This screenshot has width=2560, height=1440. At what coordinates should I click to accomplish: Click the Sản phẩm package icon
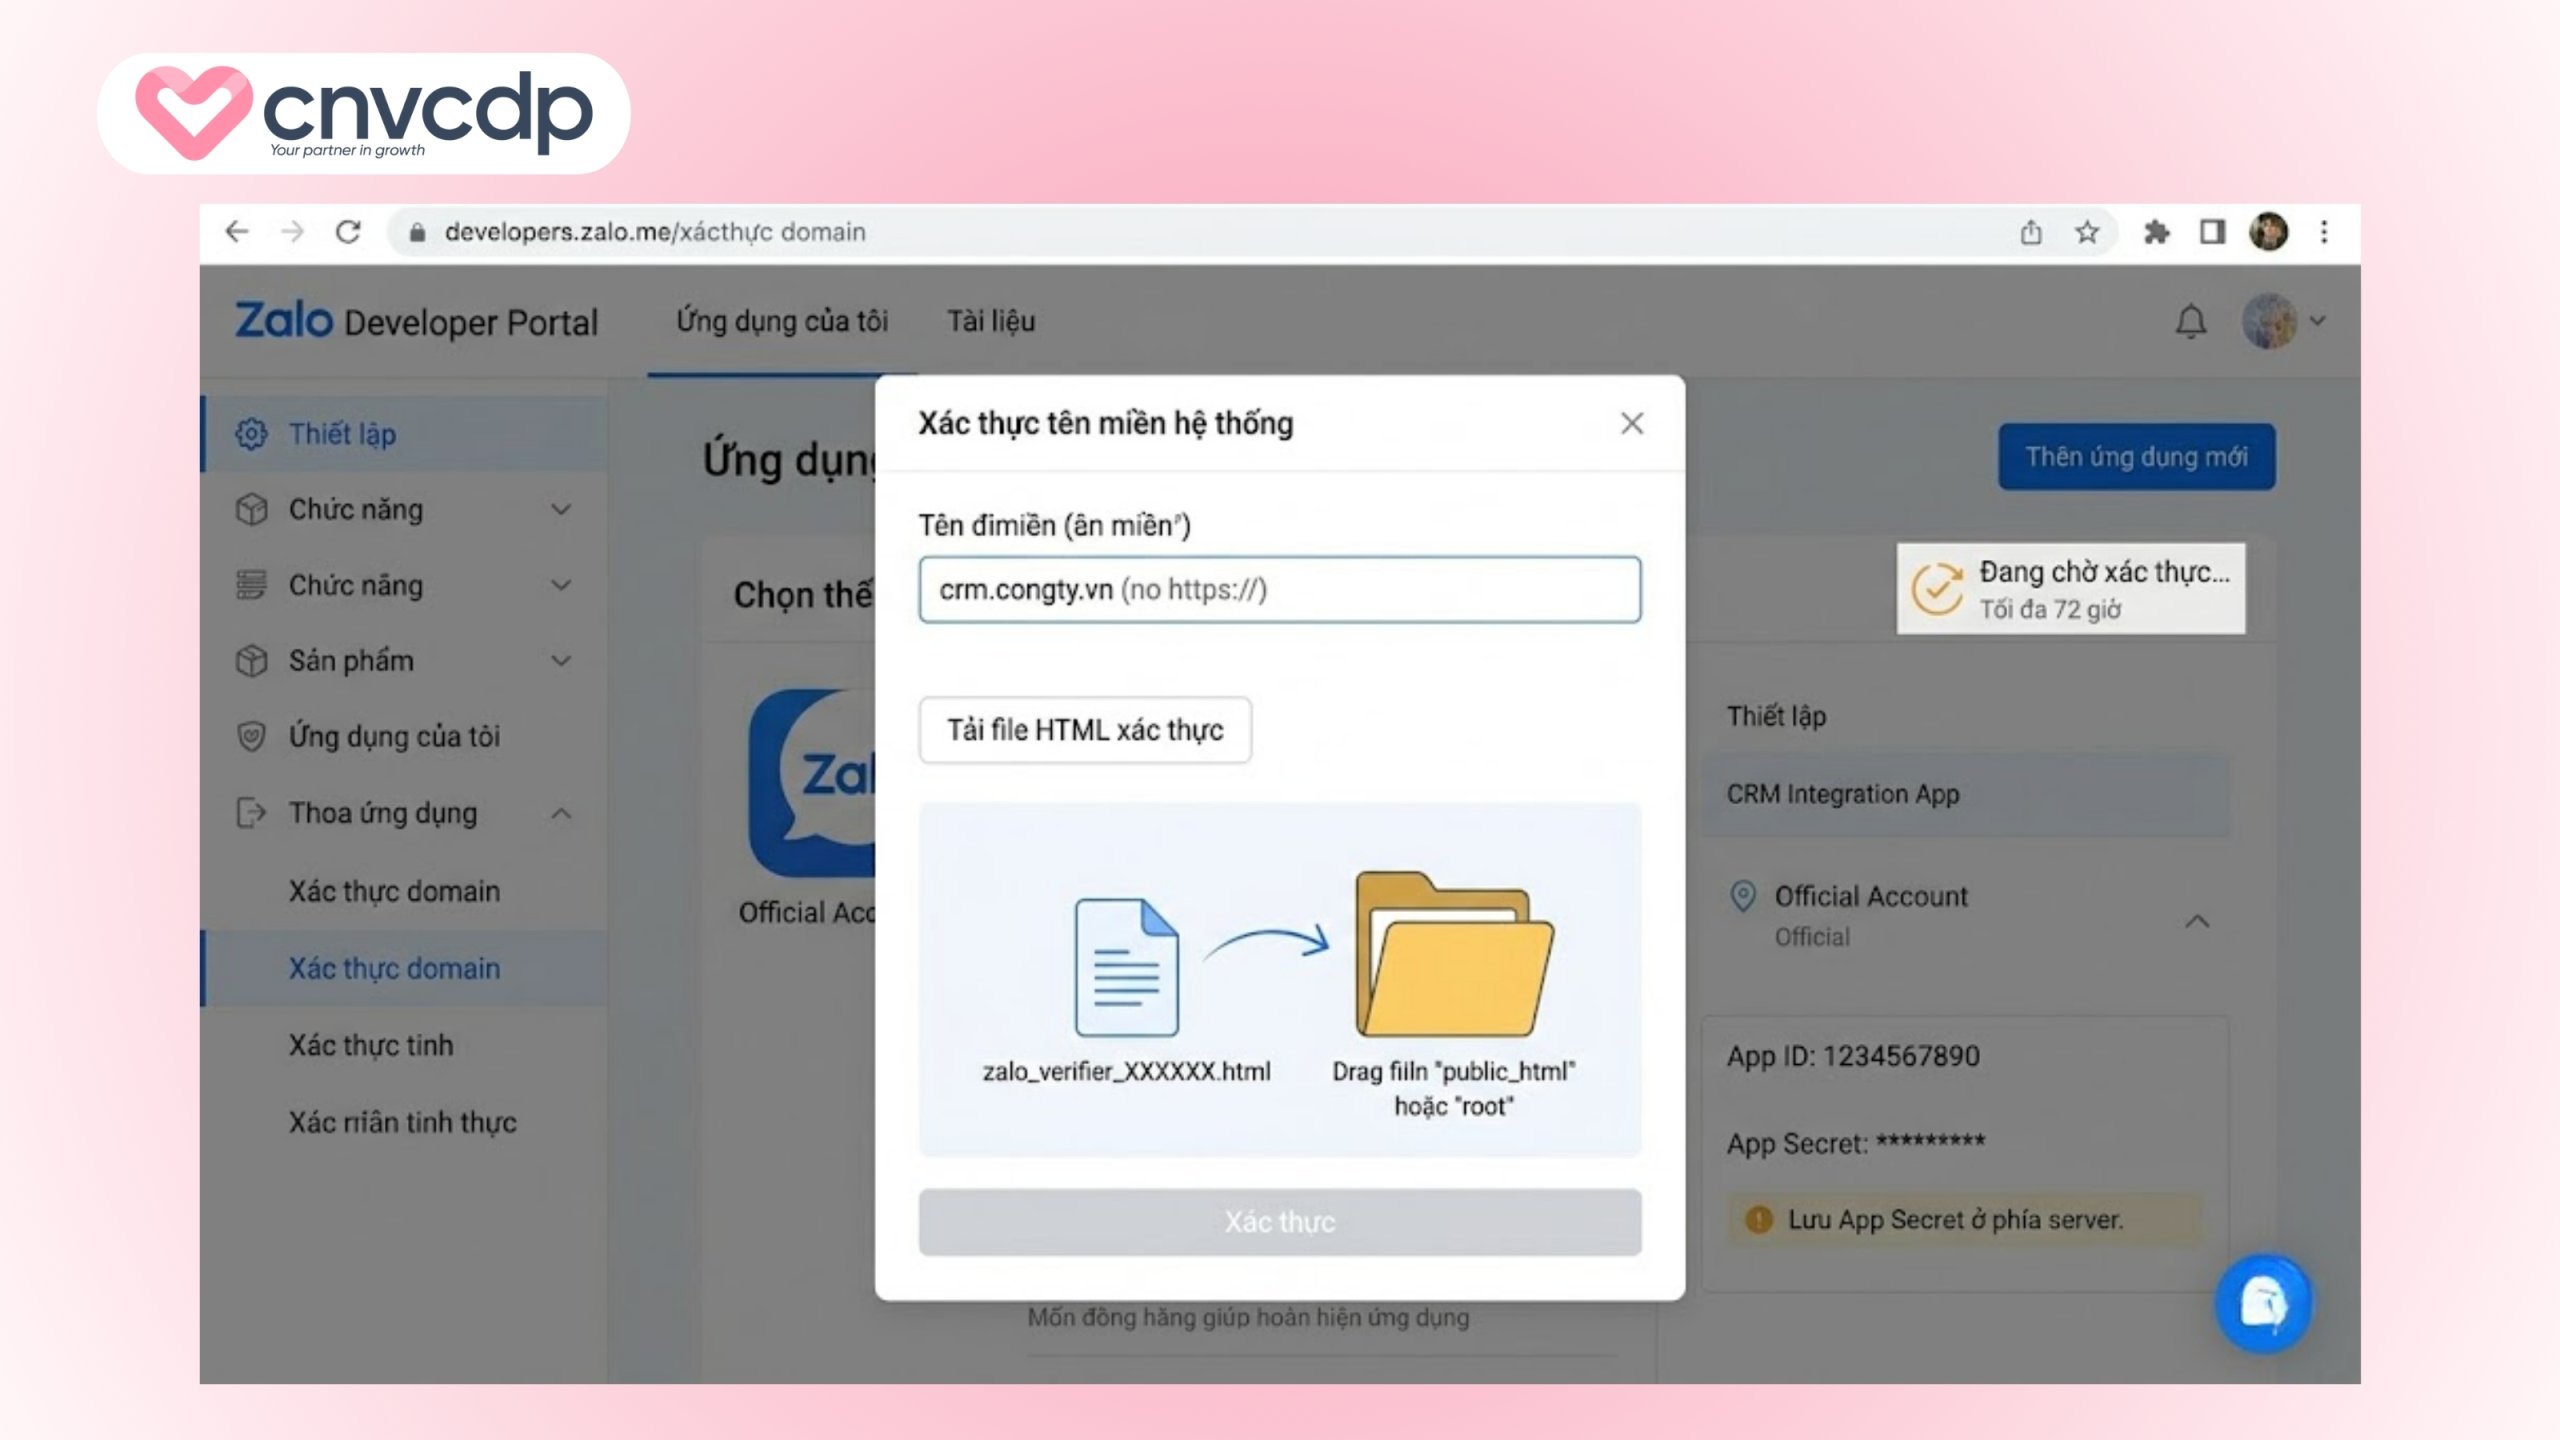coord(253,660)
